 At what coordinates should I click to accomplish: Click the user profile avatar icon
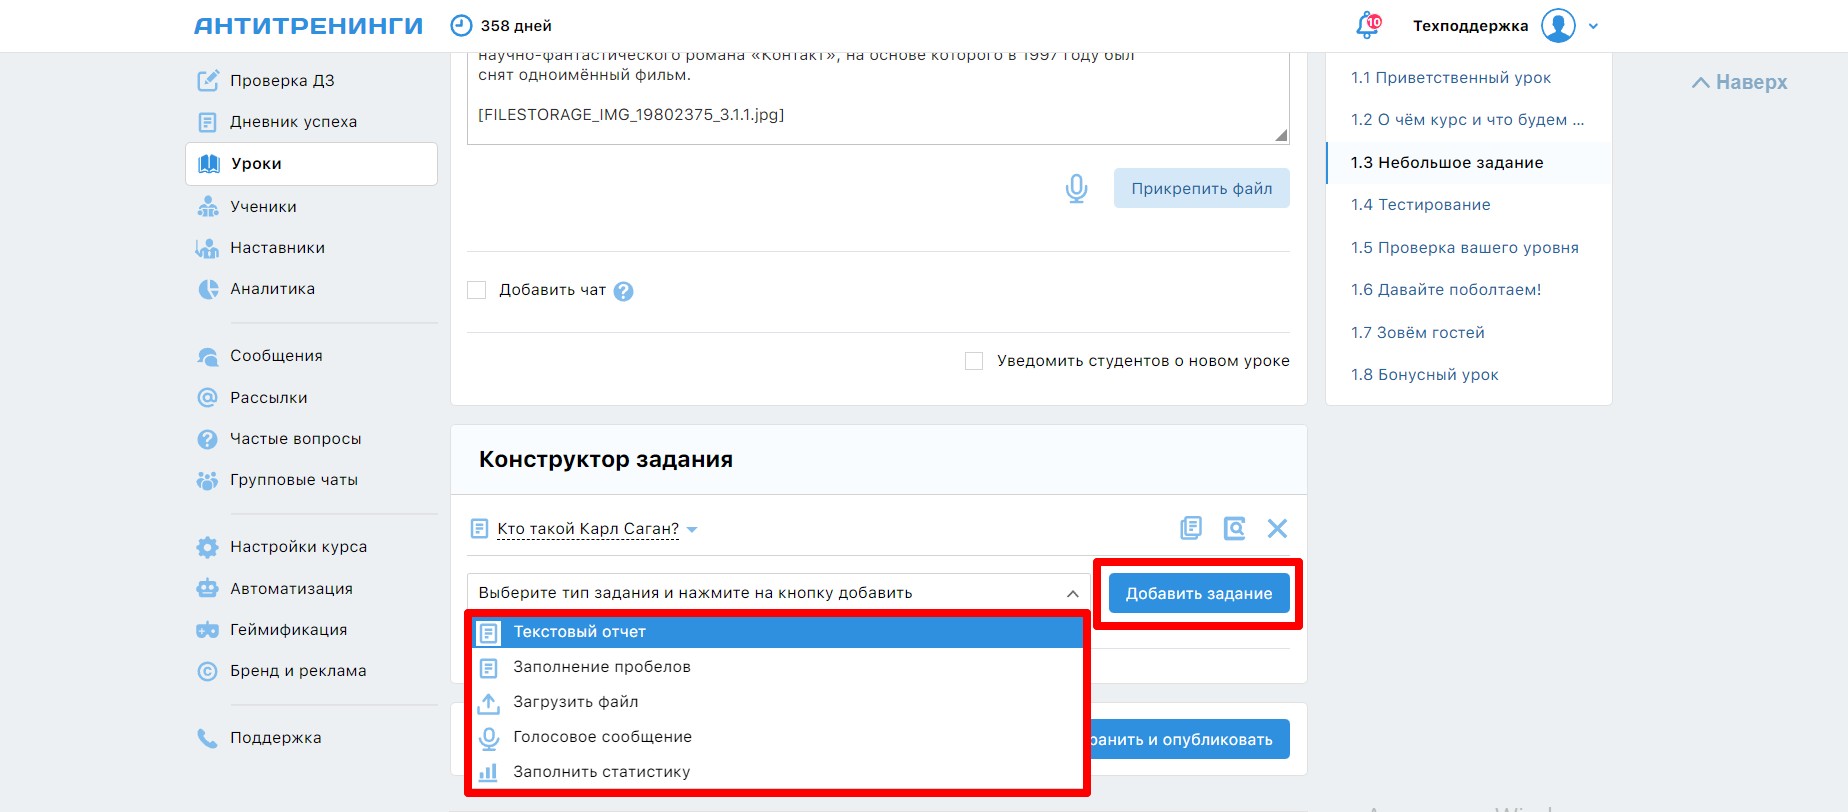coord(1558,26)
